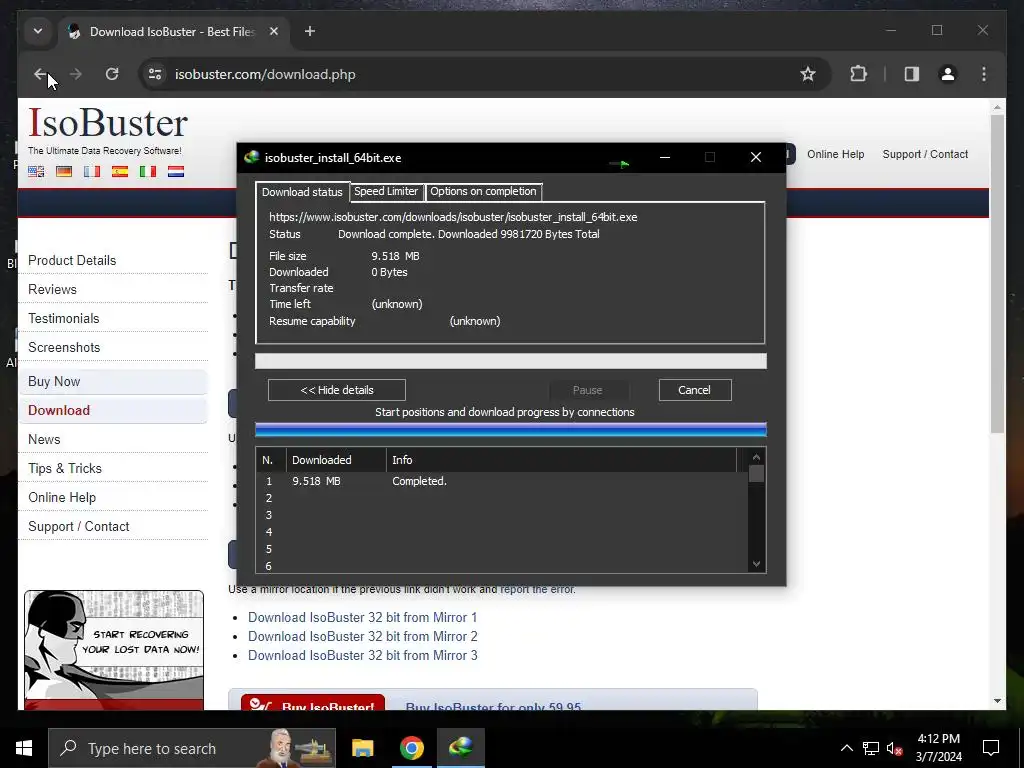
Task: Open Reviews in the sidebar
Action: pyautogui.click(x=52, y=289)
